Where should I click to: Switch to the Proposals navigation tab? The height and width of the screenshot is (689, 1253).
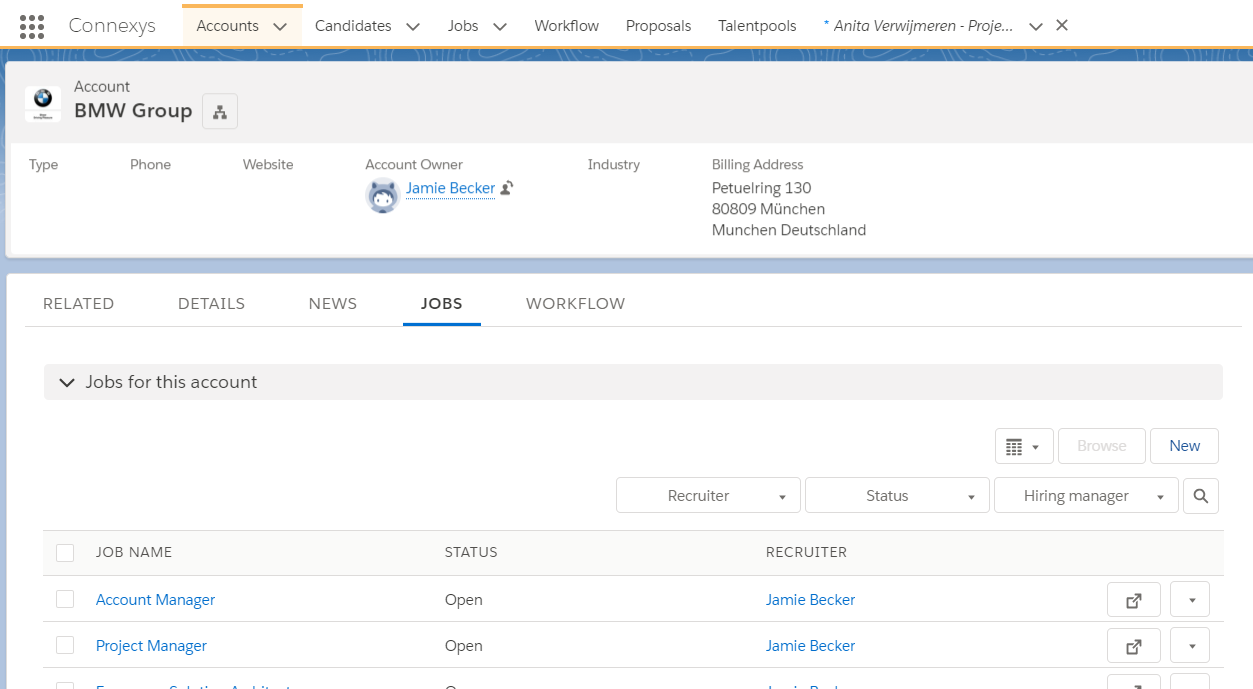(x=658, y=26)
